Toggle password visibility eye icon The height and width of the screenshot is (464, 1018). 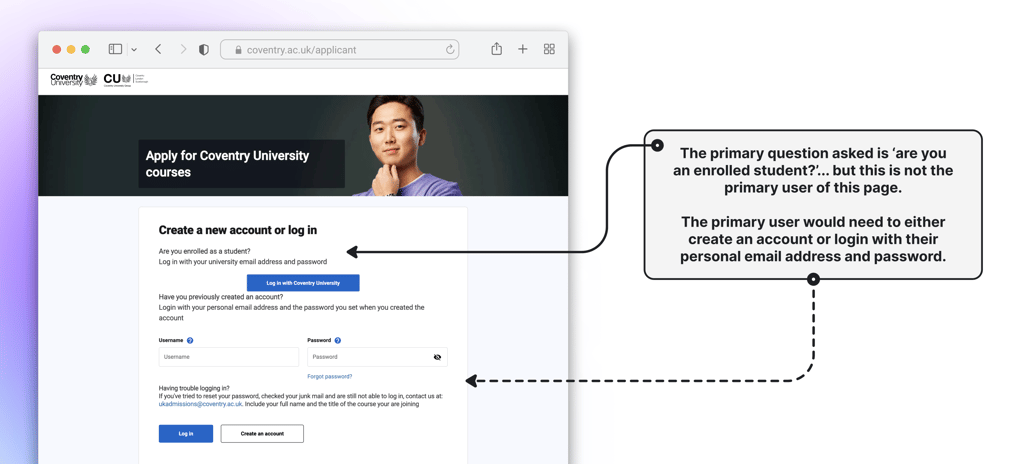437,357
